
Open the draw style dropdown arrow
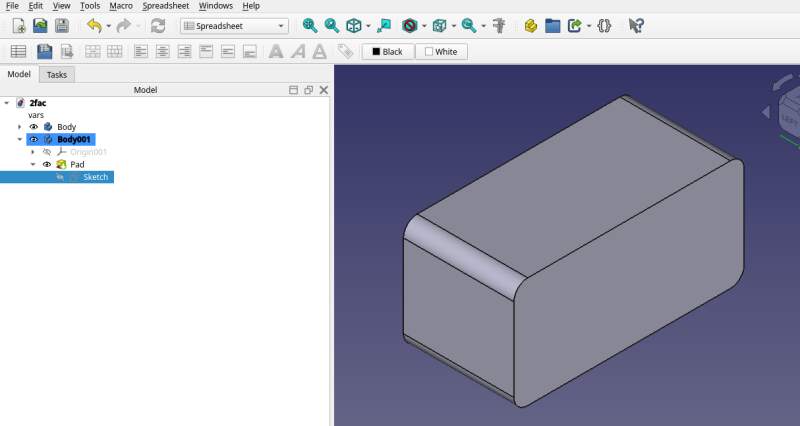(423, 26)
